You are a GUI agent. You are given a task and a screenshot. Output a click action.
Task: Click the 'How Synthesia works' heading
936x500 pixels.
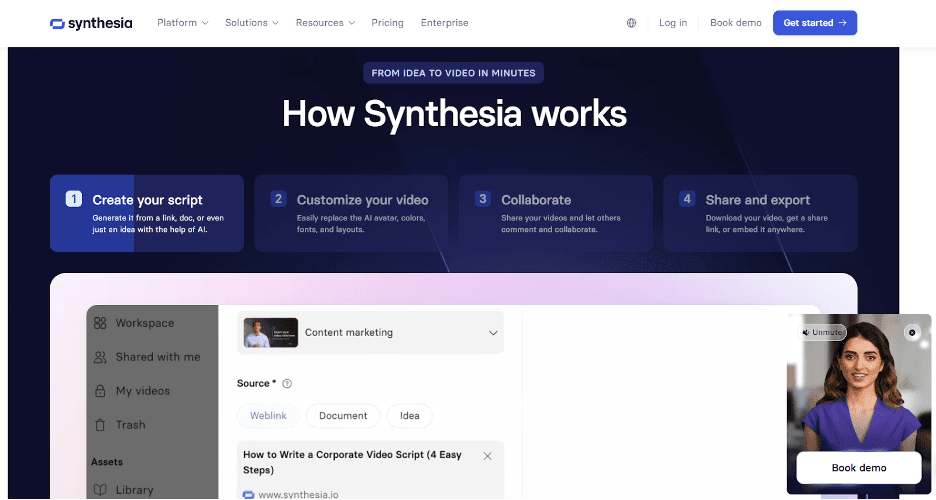pos(454,113)
